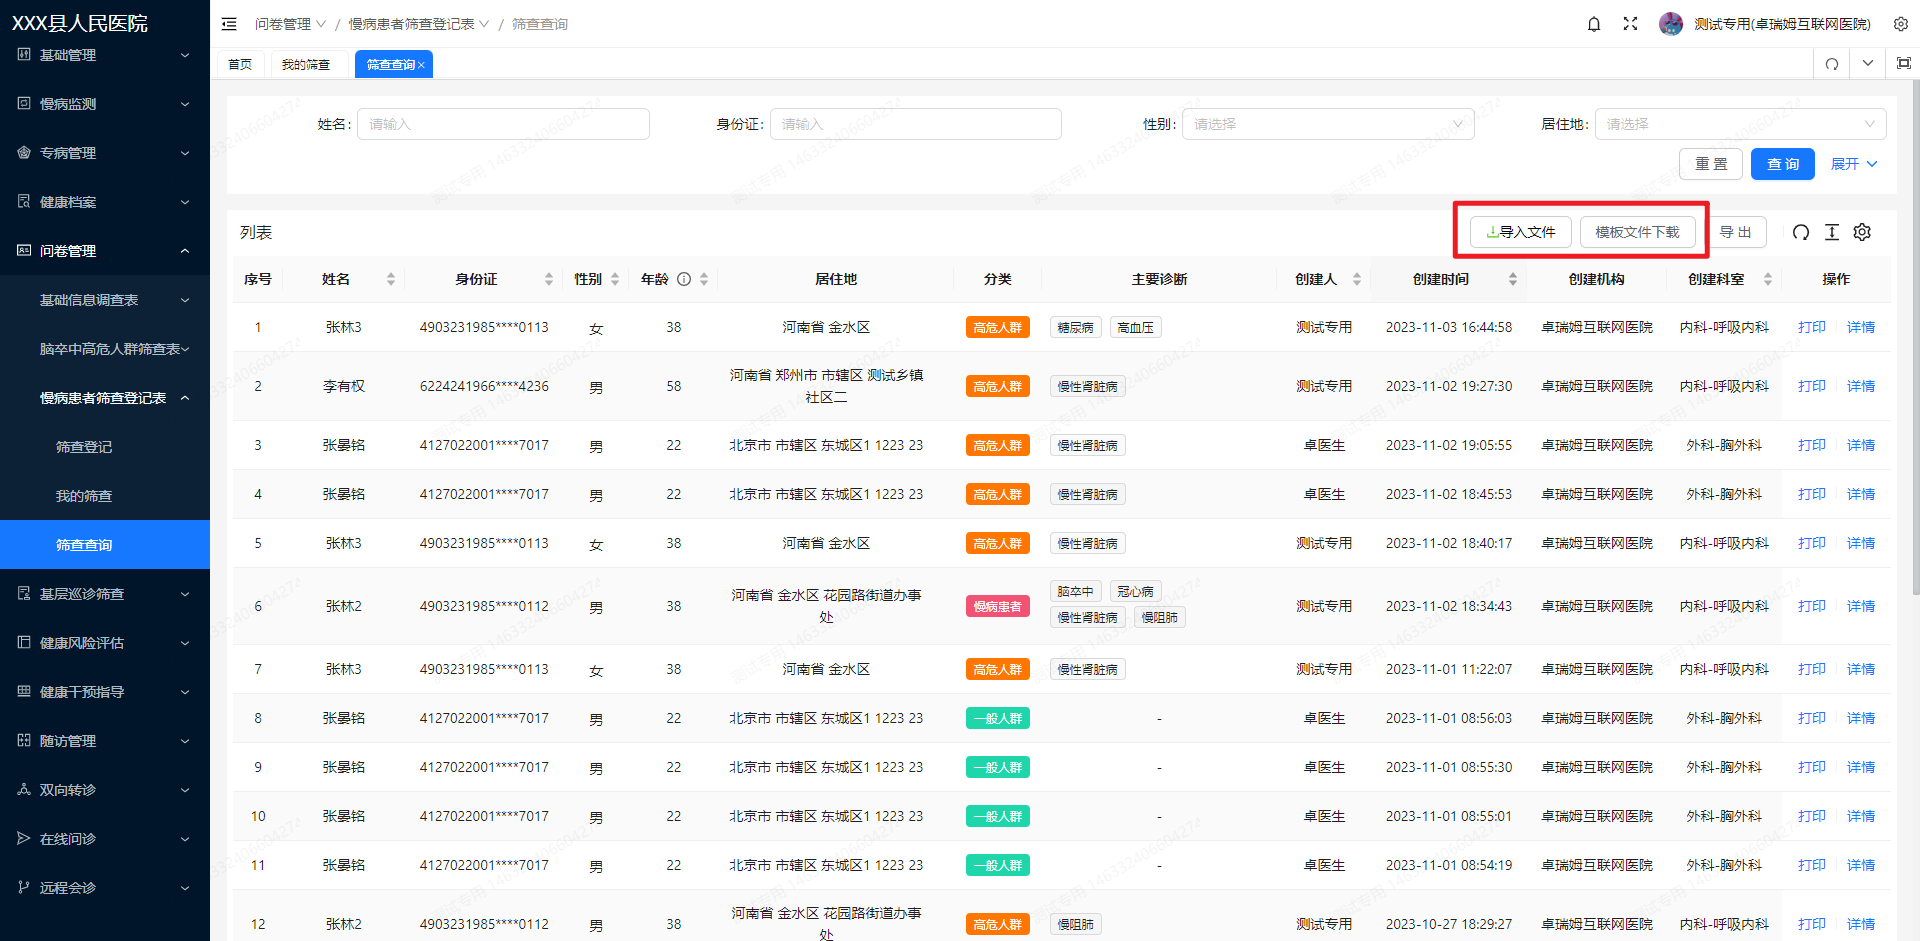Maximize content area icon in tab bar
This screenshot has width=1920, height=941.
click(x=1904, y=63)
